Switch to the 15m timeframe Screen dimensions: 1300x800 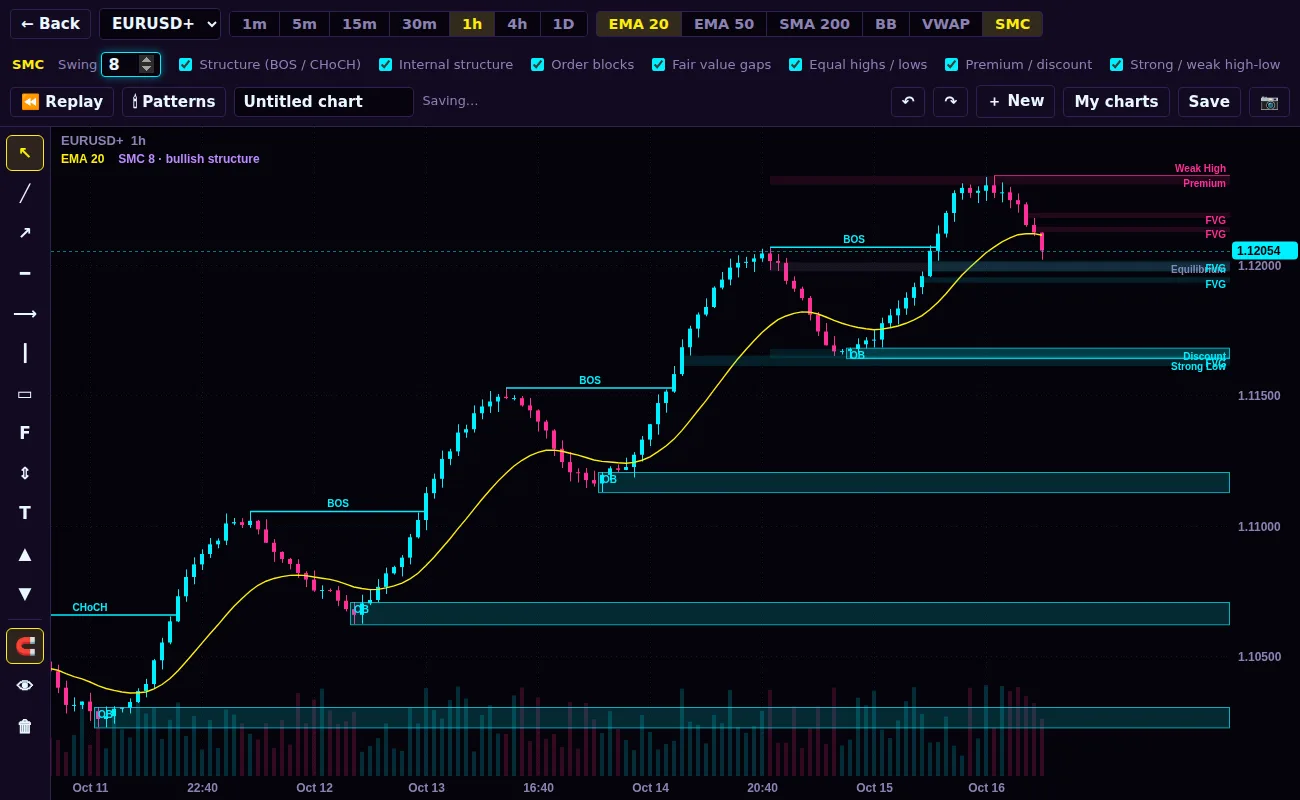click(x=359, y=24)
